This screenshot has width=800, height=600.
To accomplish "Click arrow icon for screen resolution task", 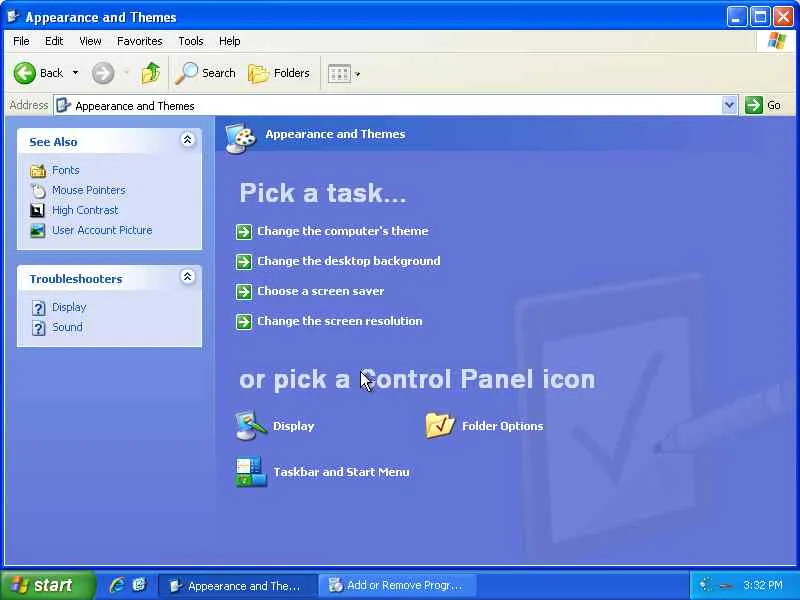I will pos(244,322).
